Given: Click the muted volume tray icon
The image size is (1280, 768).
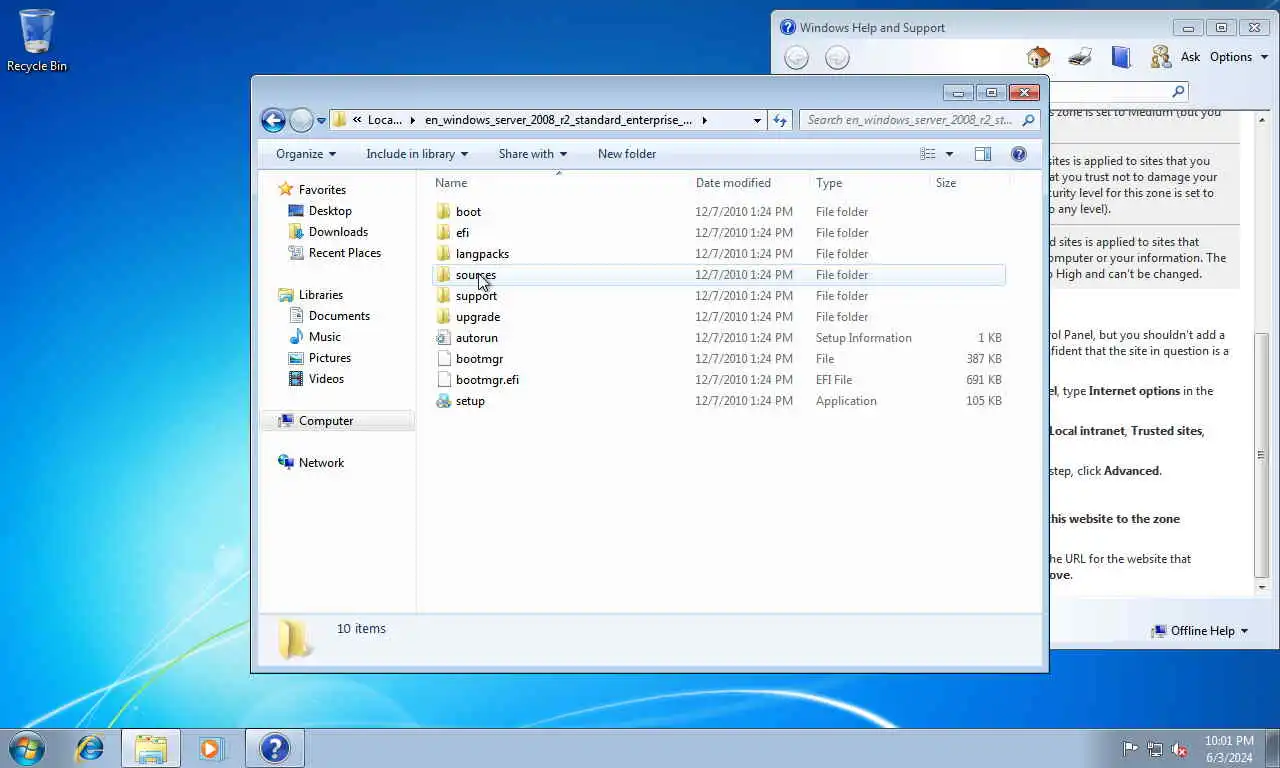Looking at the screenshot, I should tap(1179, 749).
